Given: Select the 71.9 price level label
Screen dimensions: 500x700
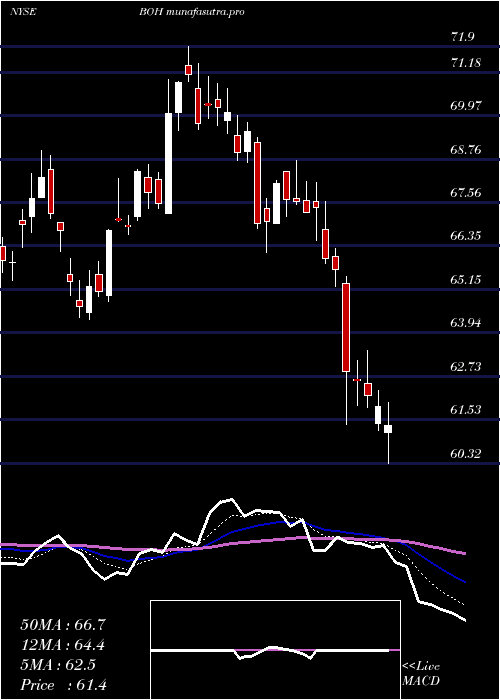Looking at the screenshot, I should pyautogui.click(x=462, y=37).
